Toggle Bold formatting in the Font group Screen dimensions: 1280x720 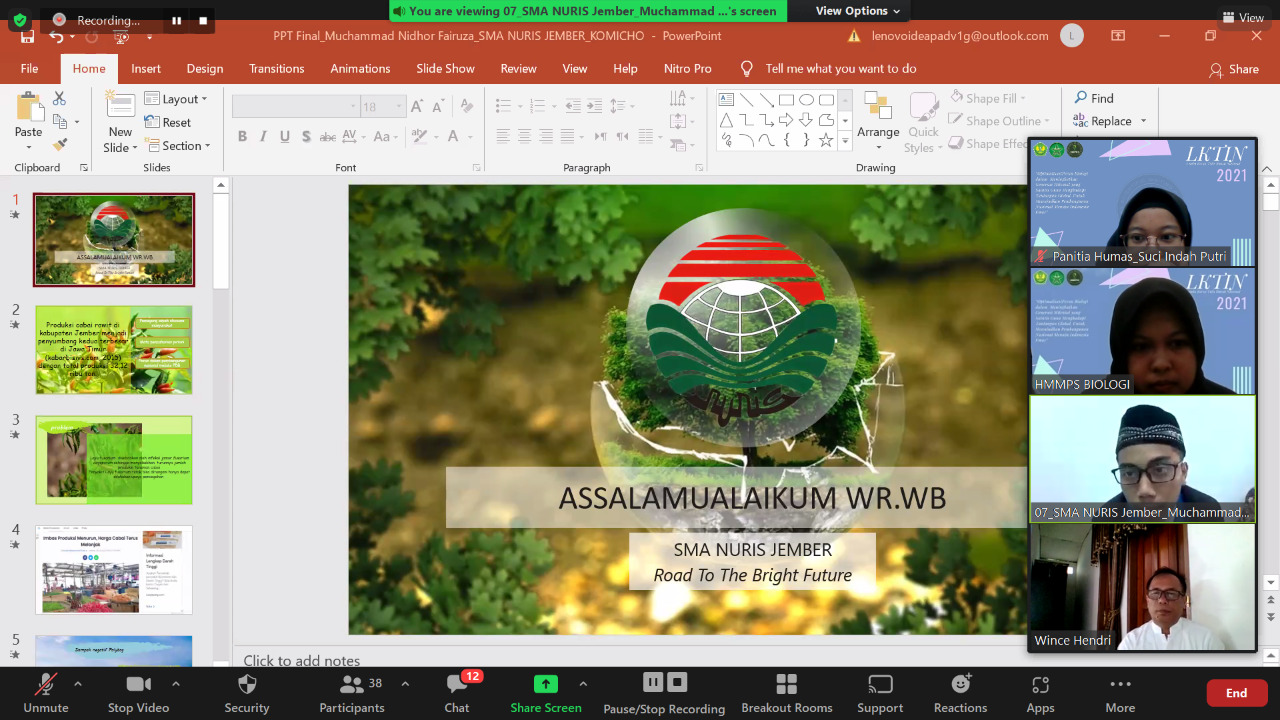[243, 137]
